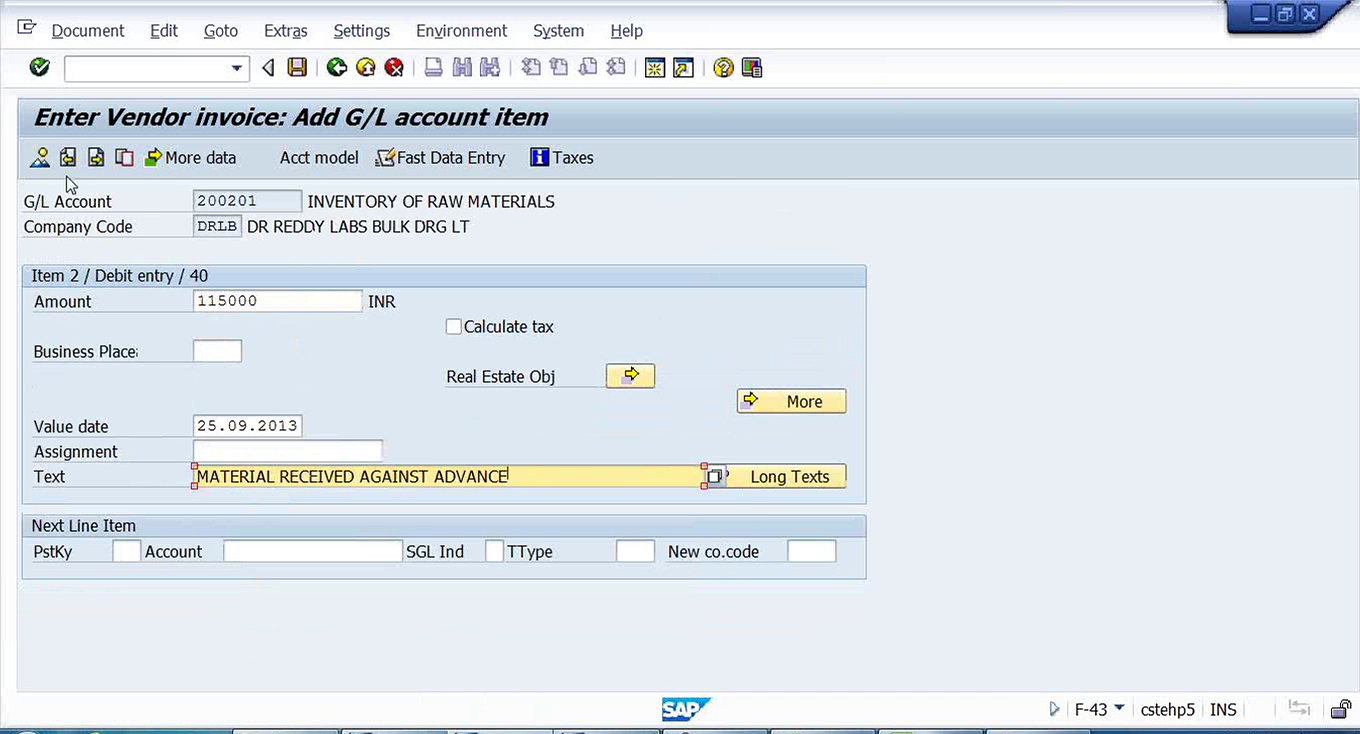
Task: Click the status bar connection arrows icon
Action: click(1299, 708)
